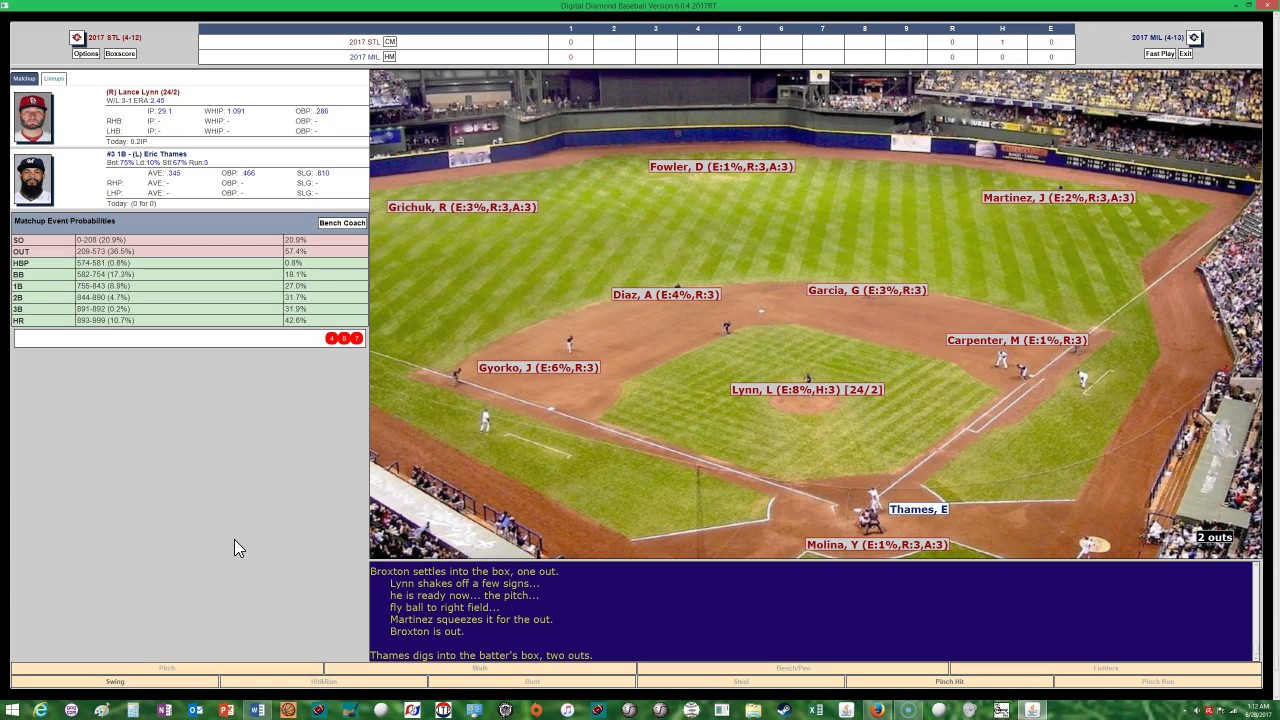Image resolution: width=1280 pixels, height=720 pixels.
Task: Select the Garcia, G second base label
Action: 867,291
